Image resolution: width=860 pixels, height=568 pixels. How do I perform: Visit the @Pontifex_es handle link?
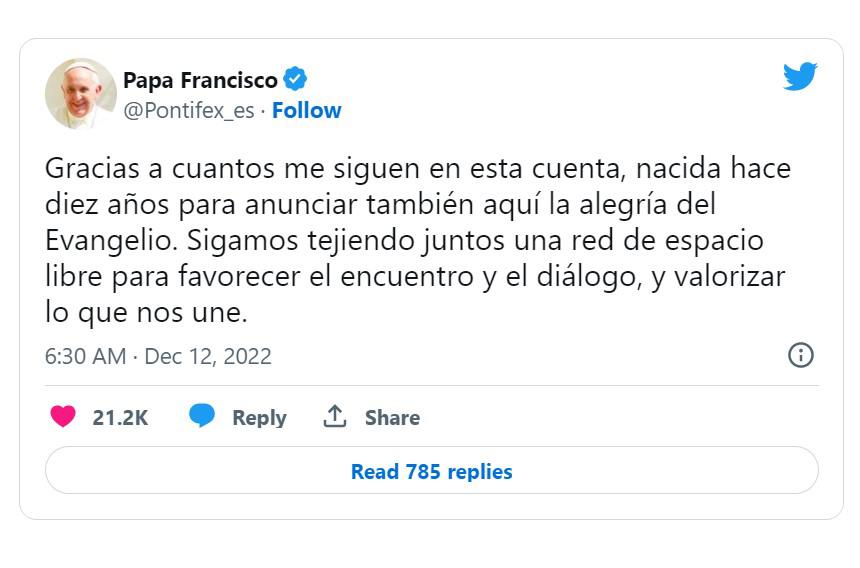point(188,110)
